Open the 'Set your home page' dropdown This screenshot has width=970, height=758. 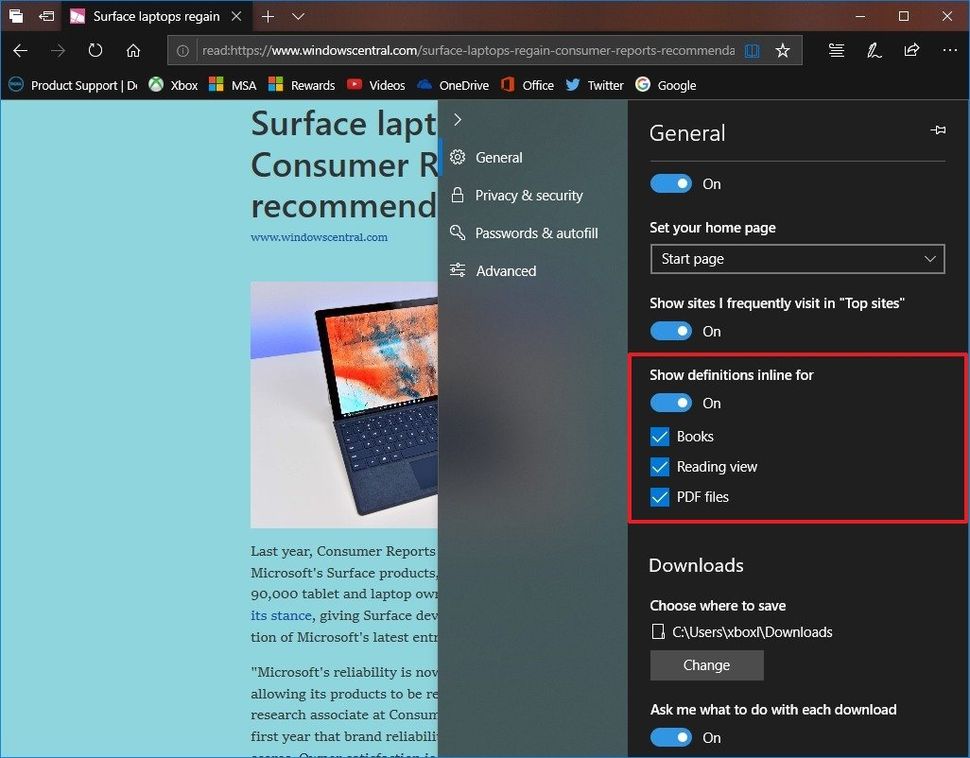tap(797, 259)
